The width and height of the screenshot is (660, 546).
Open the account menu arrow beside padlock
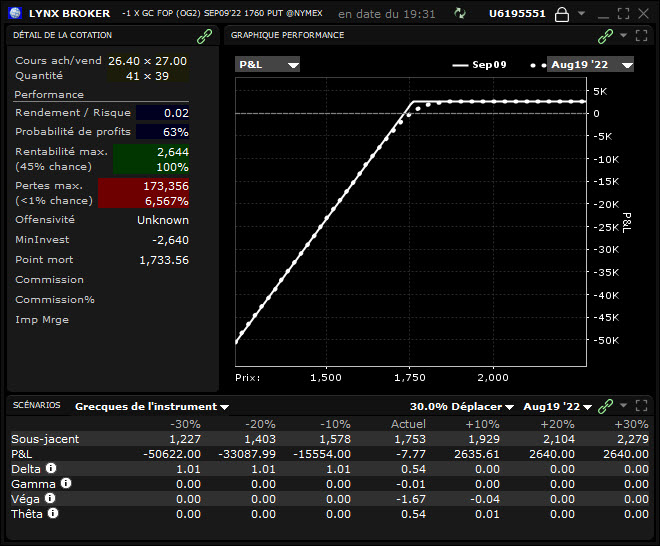583,14
